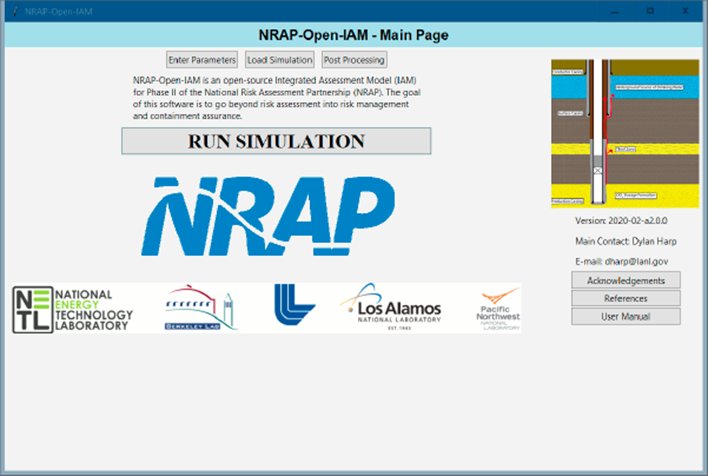Screen dimensions: 708x476
Task: Click the Los Alamos National Laboratory logo
Action: click(391, 307)
